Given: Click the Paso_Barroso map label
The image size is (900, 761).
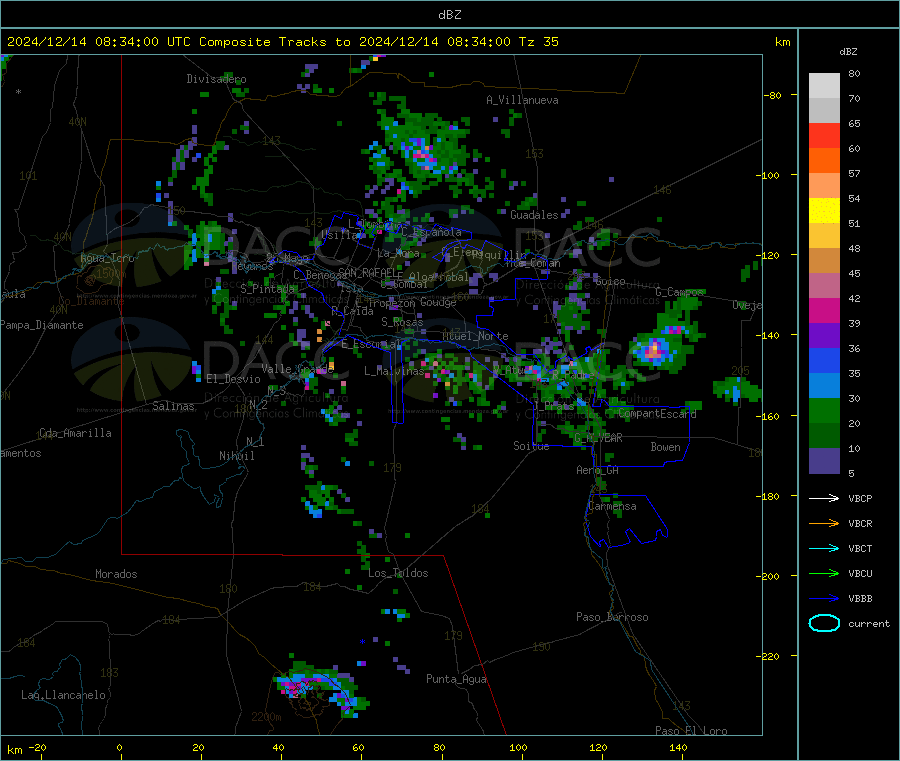Looking at the screenshot, I should pyautogui.click(x=612, y=617).
